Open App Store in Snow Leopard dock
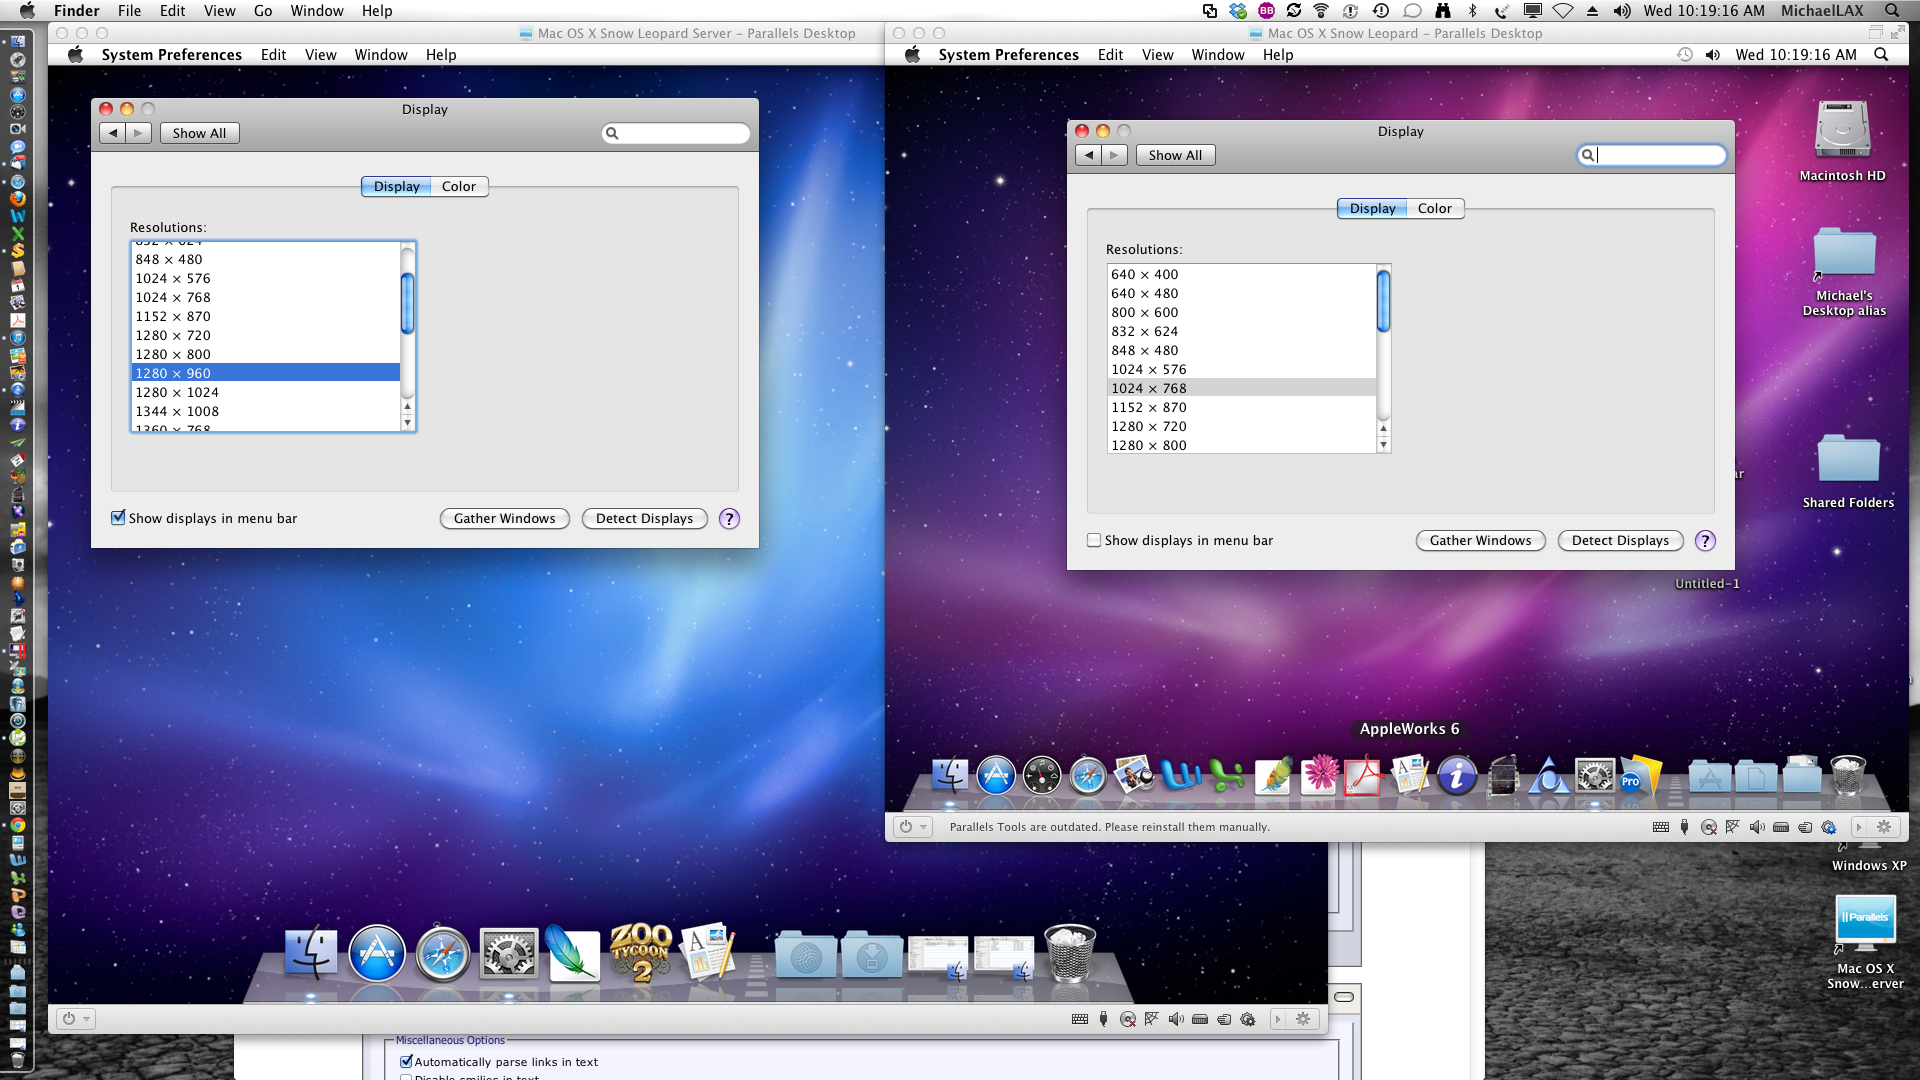This screenshot has height=1080, width=1920. [x=996, y=776]
